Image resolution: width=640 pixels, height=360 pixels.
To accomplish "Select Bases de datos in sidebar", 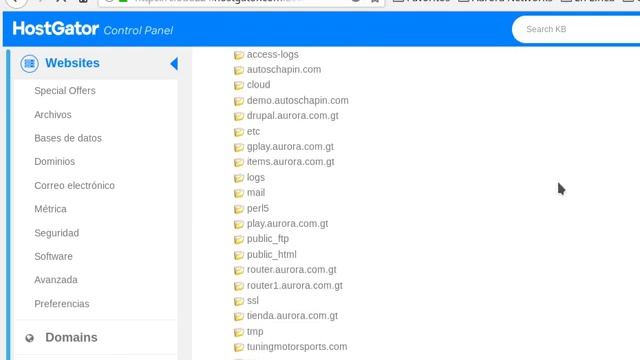I will coord(68,138).
